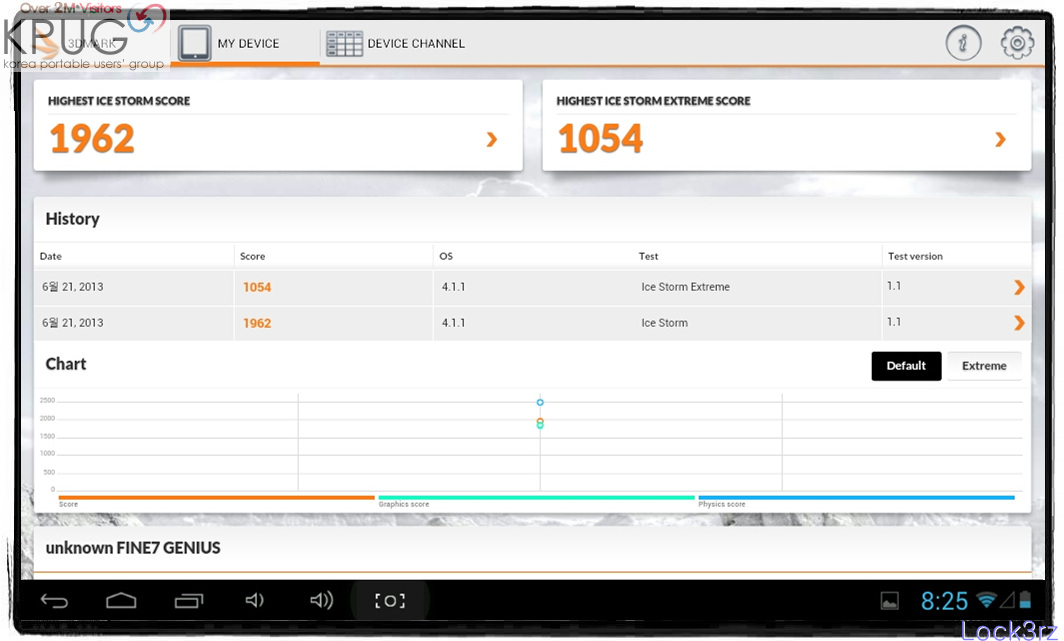Tap the Android back navigation icon
The image size is (1064, 641).
[54, 600]
